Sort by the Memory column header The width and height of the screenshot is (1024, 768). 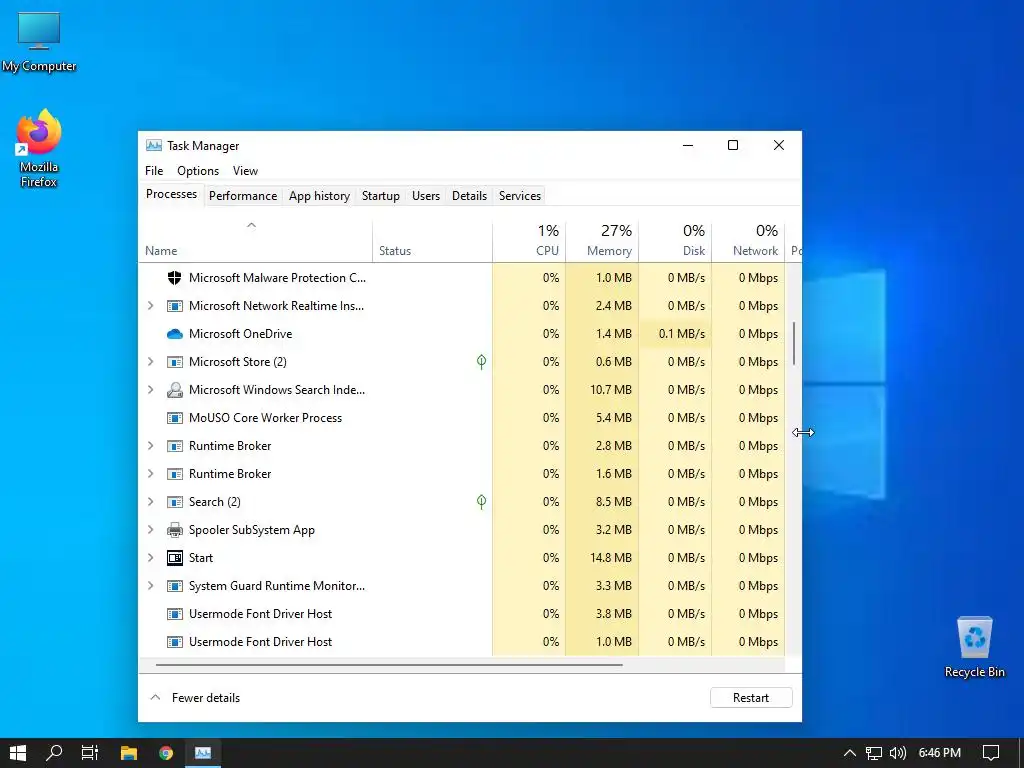[602, 242]
